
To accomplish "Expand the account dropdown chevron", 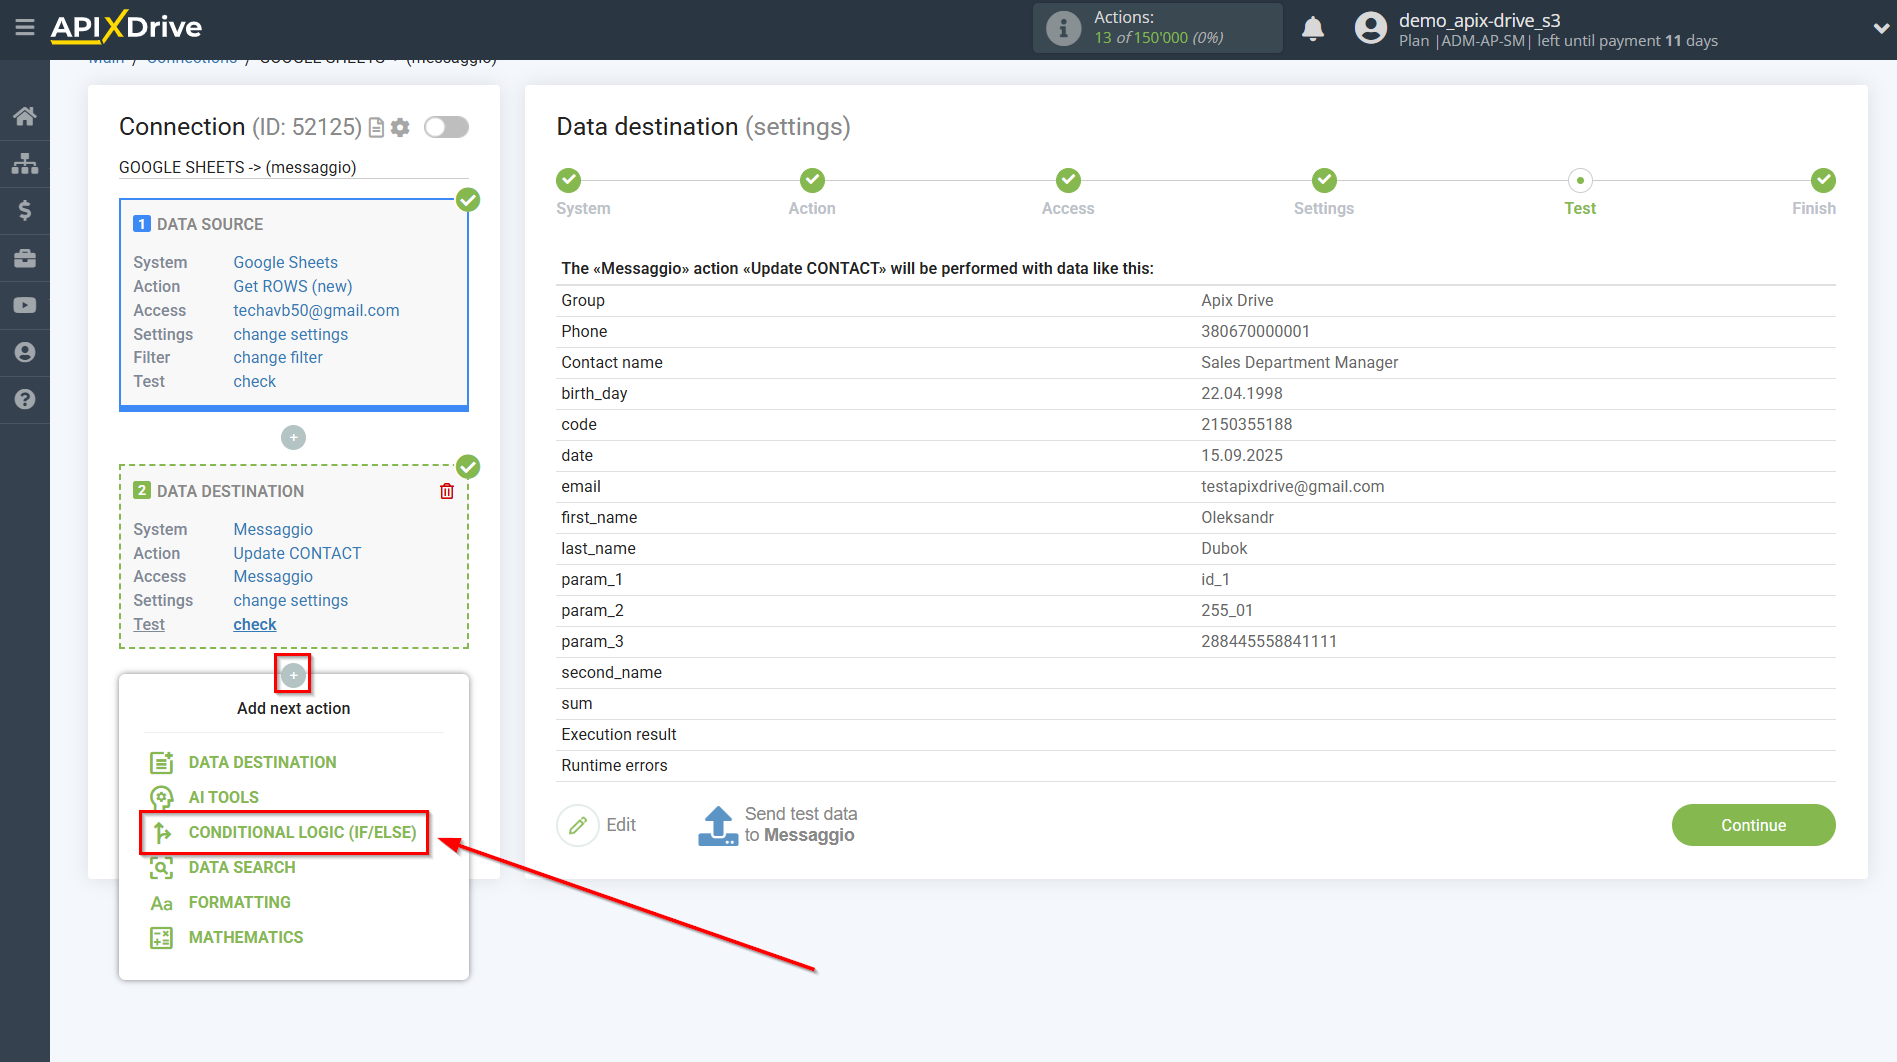I will pos(1881,29).
